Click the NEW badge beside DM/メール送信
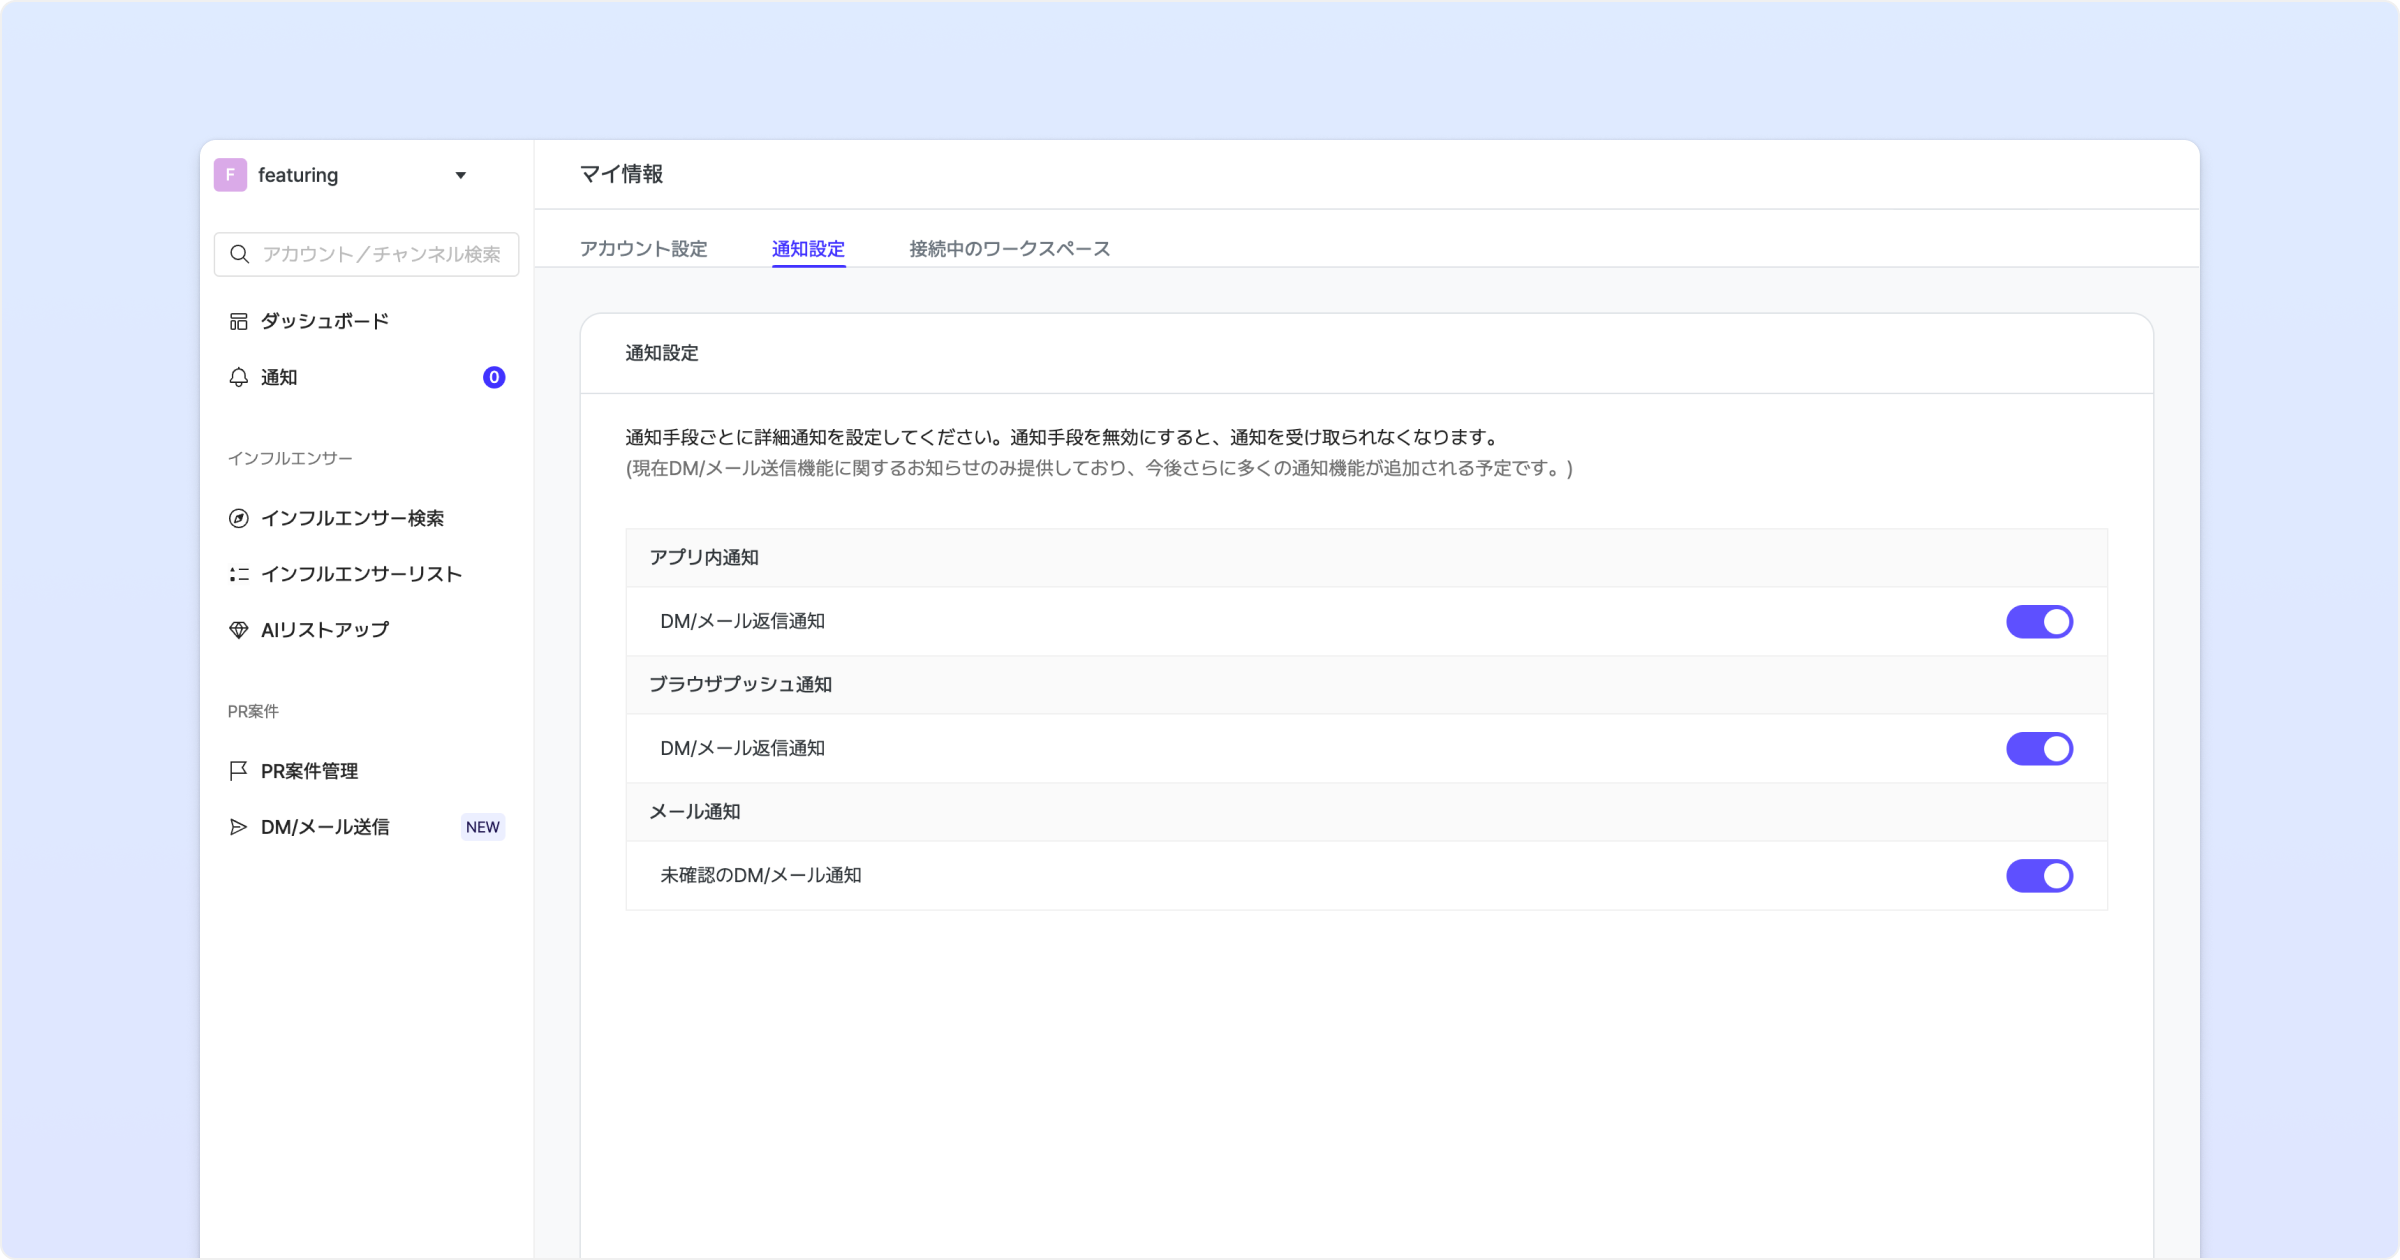The width and height of the screenshot is (2400, 1260). click(482, 827)
